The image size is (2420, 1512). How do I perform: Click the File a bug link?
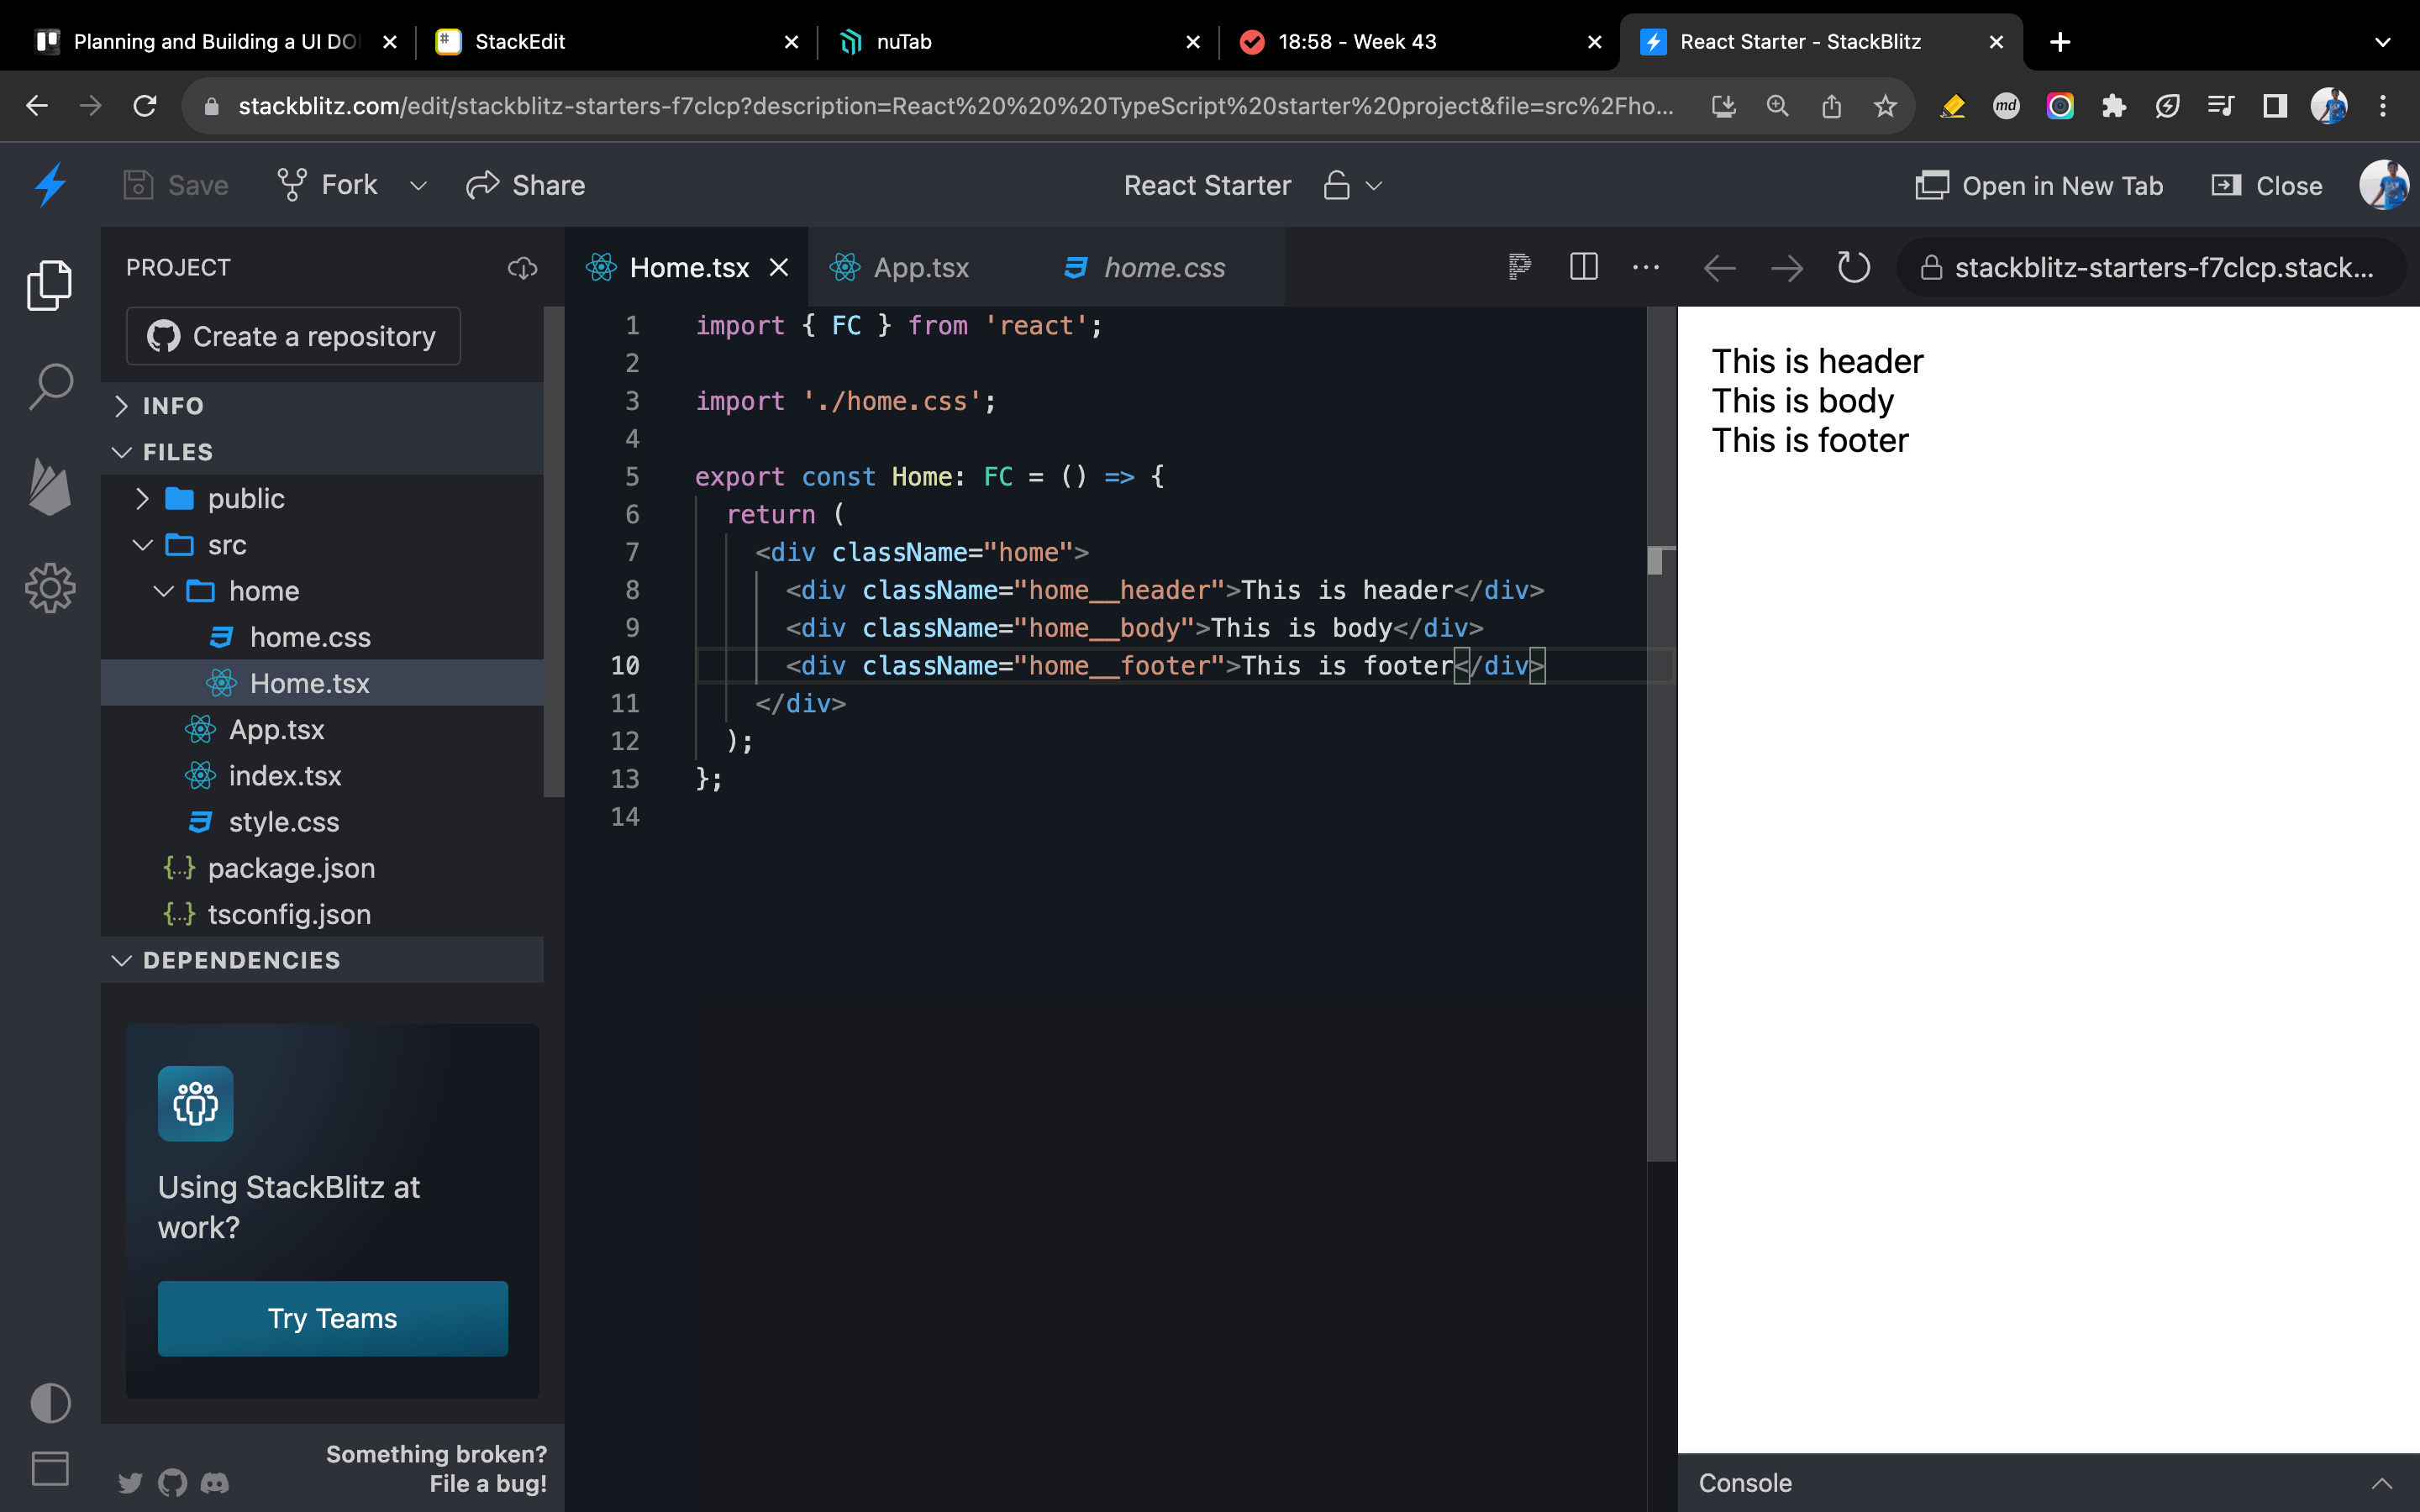[x=488, y=1483]
